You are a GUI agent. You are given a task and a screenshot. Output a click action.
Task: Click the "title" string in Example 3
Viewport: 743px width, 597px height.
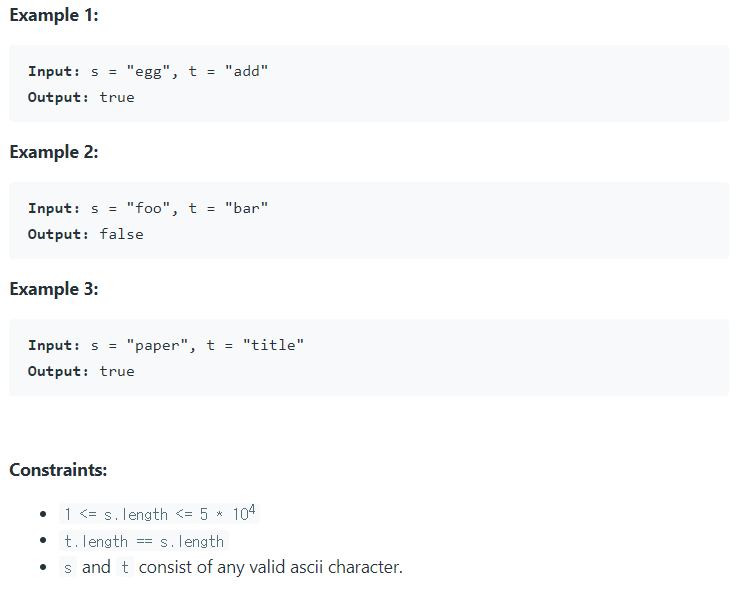tap(273, 345)
